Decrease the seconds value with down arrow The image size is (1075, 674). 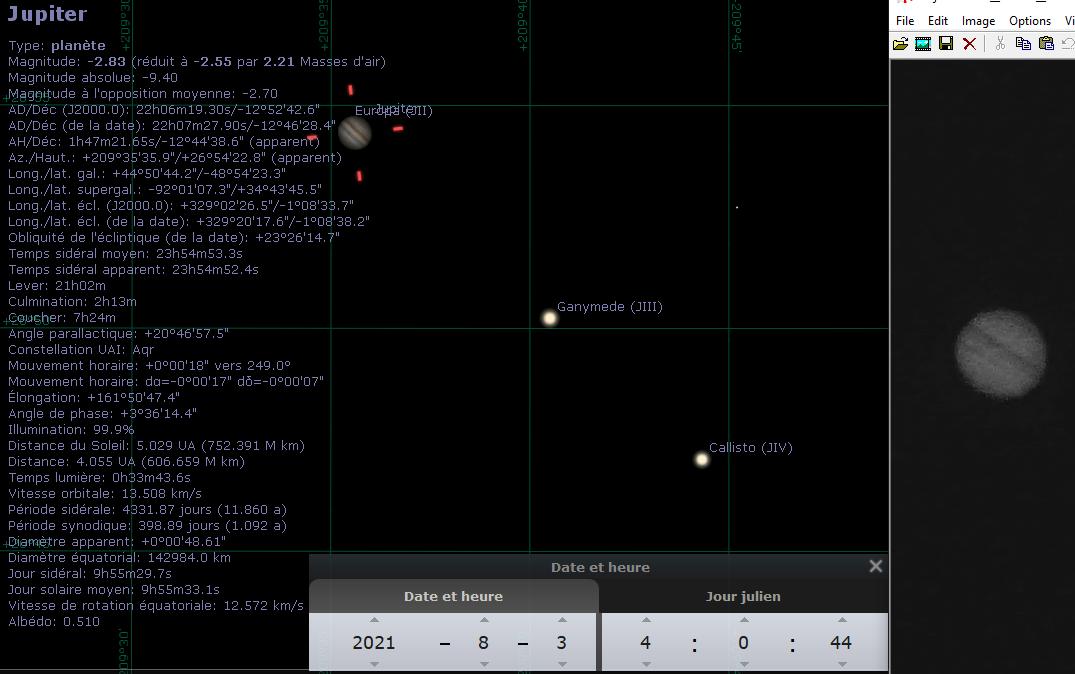842,664
